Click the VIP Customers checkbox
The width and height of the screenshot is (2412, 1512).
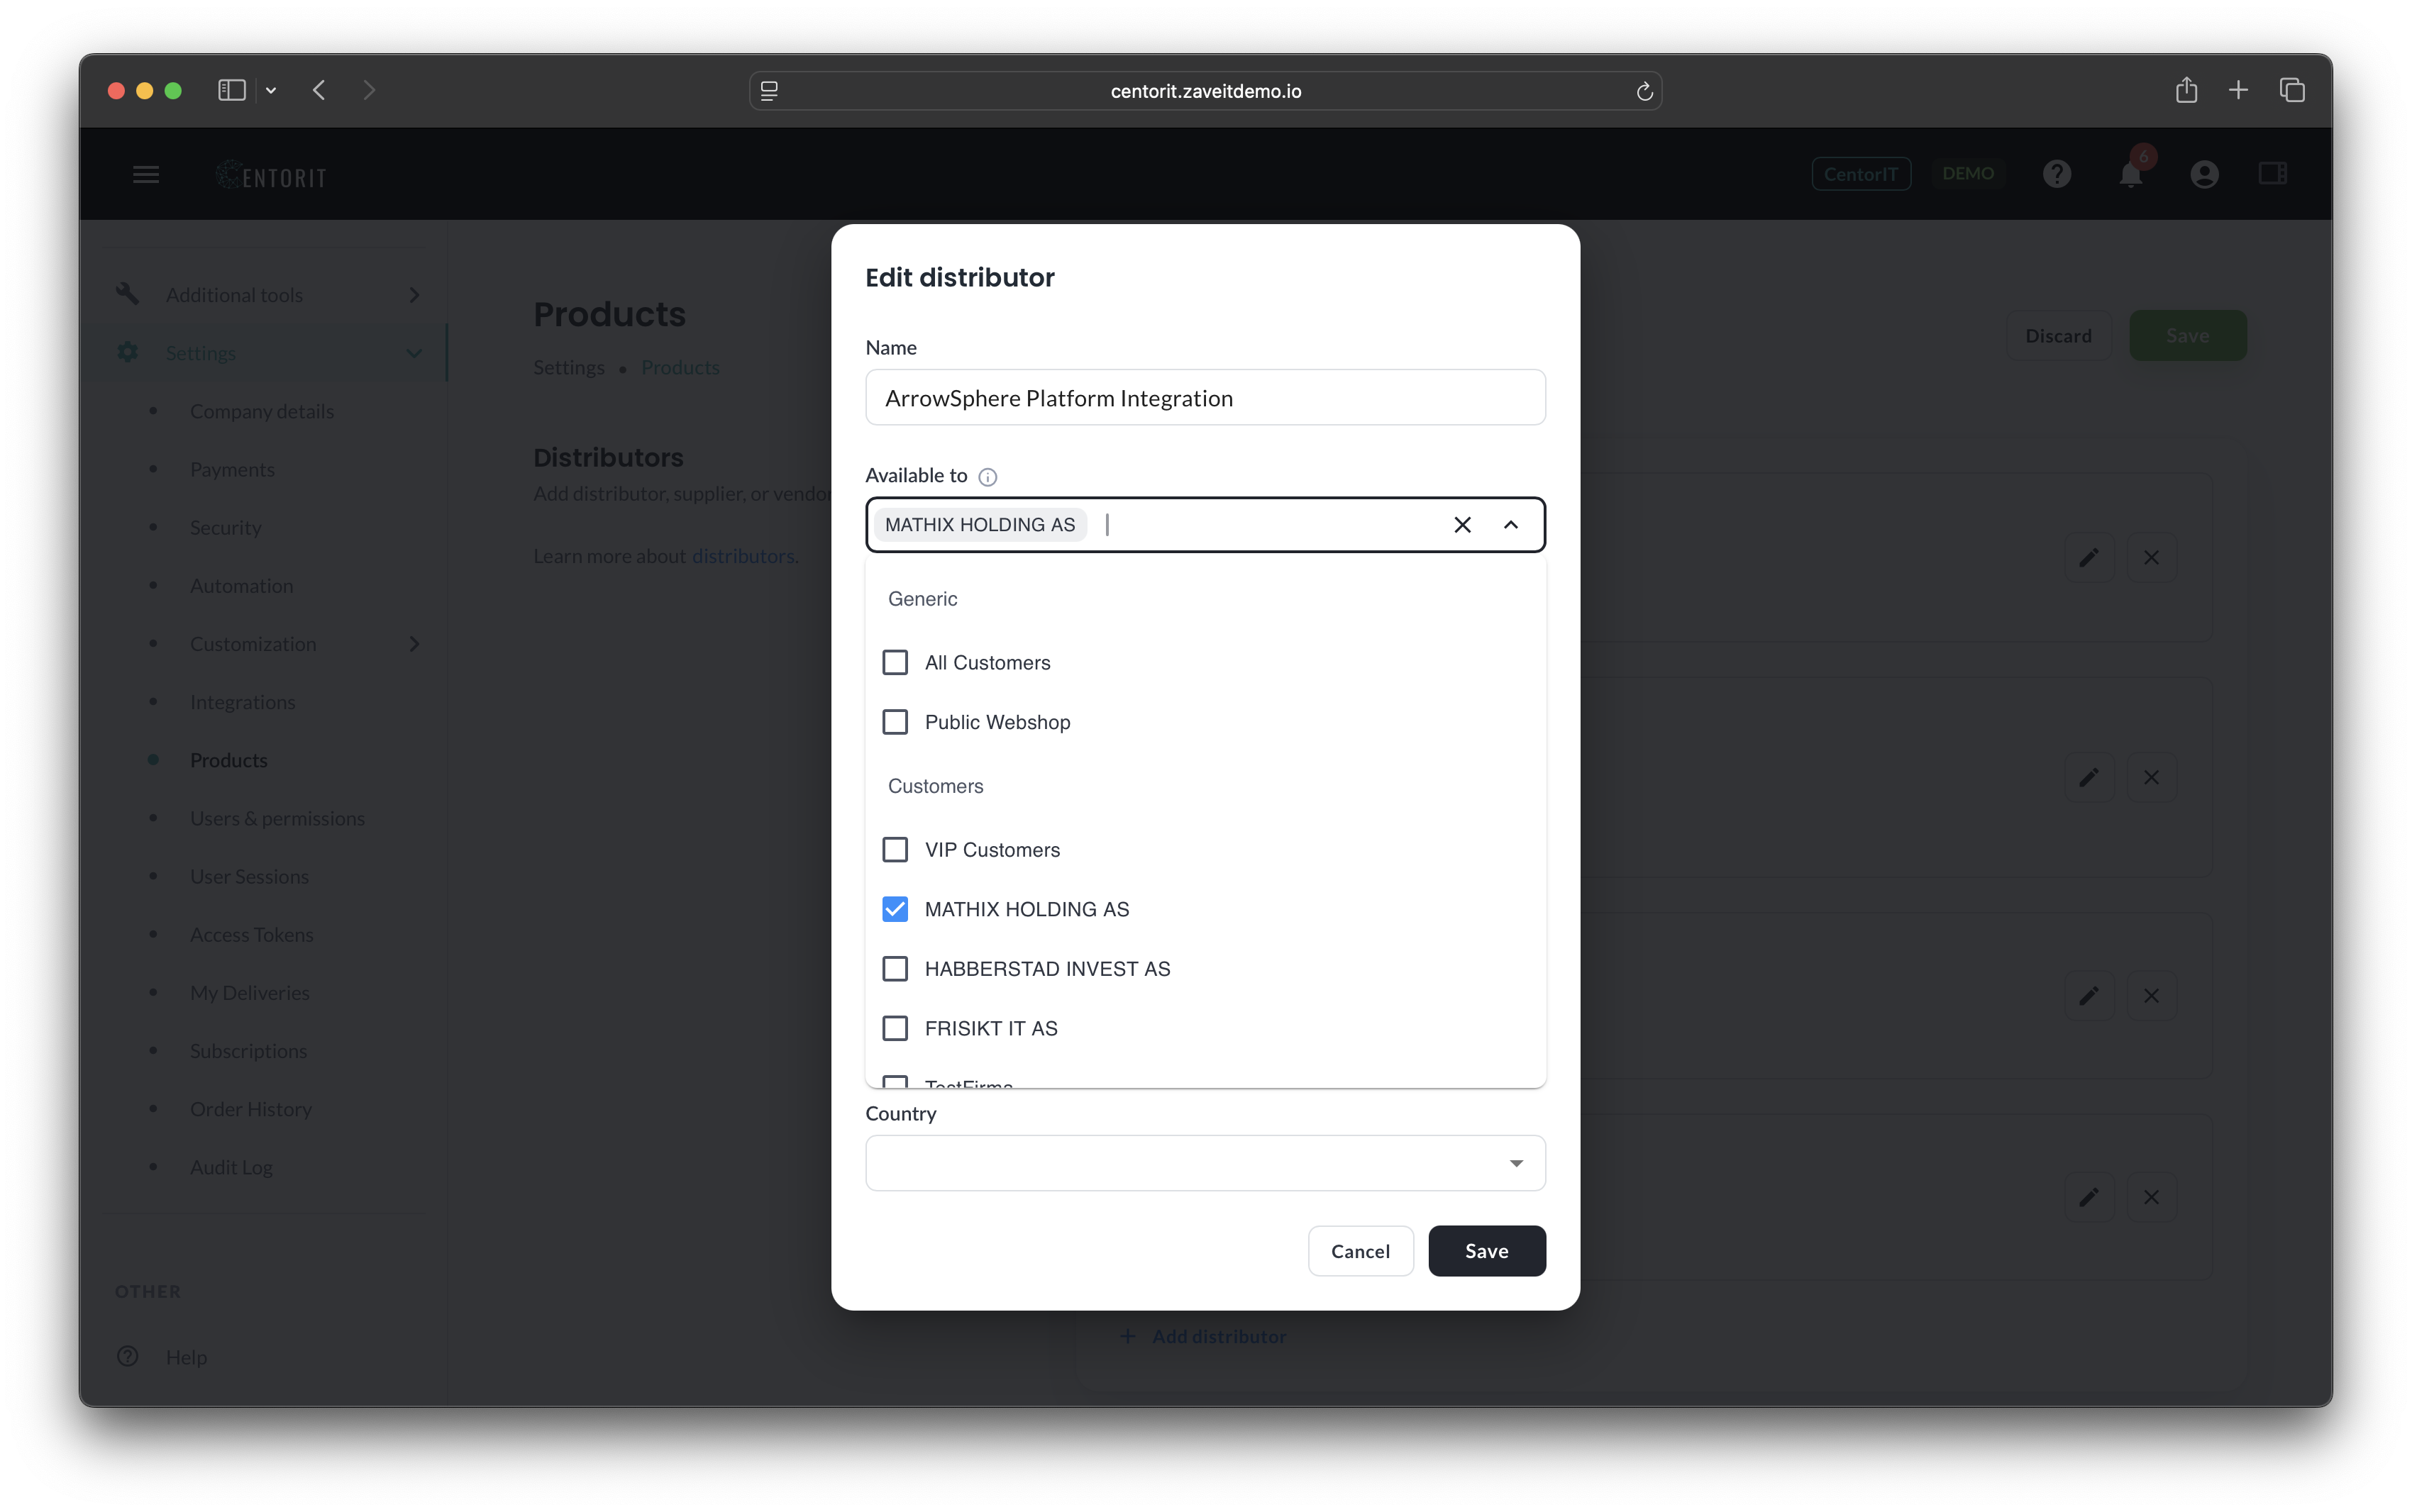pos(895,849)
